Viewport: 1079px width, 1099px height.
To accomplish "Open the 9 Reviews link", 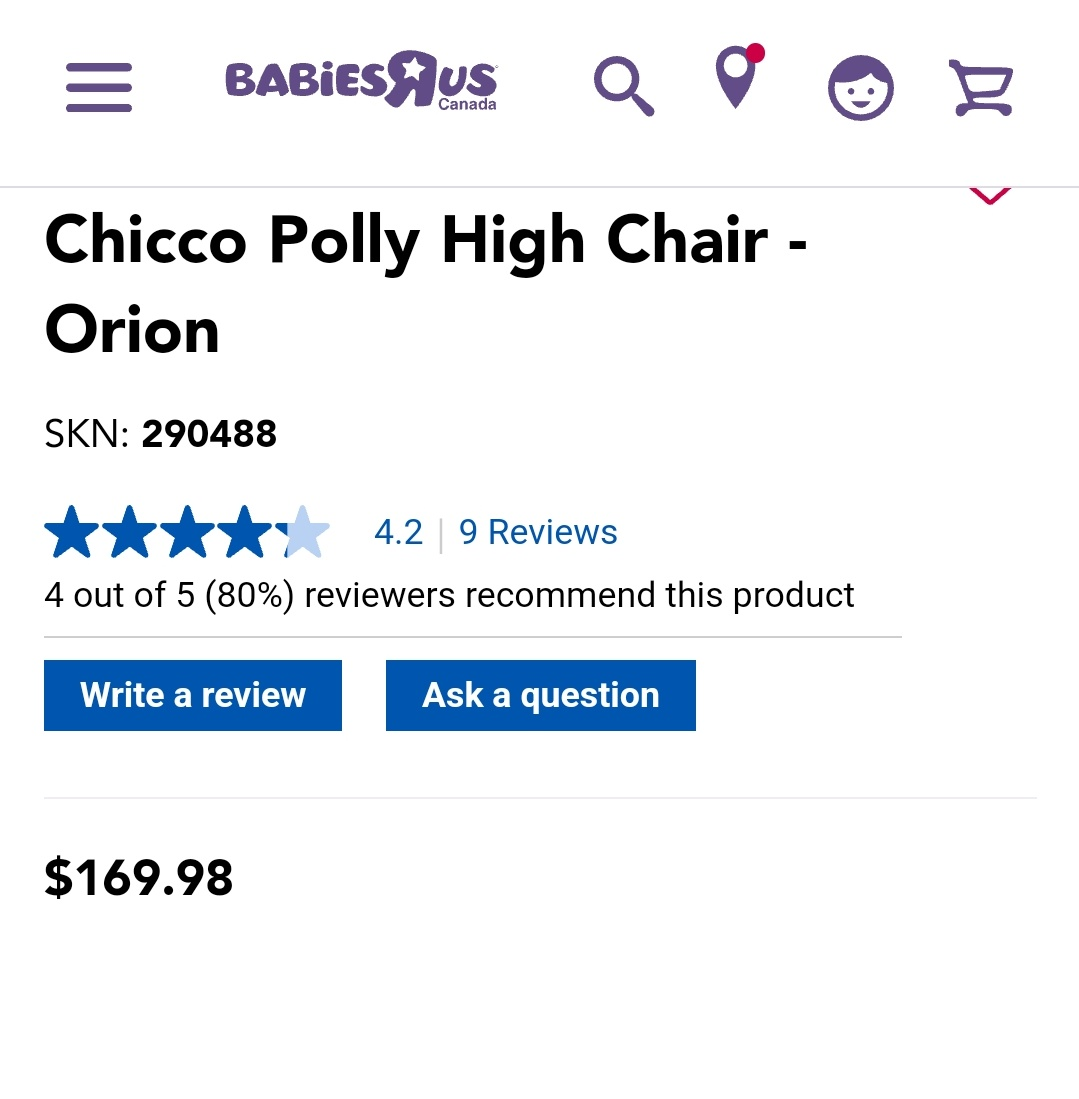I will click(538, 532).
